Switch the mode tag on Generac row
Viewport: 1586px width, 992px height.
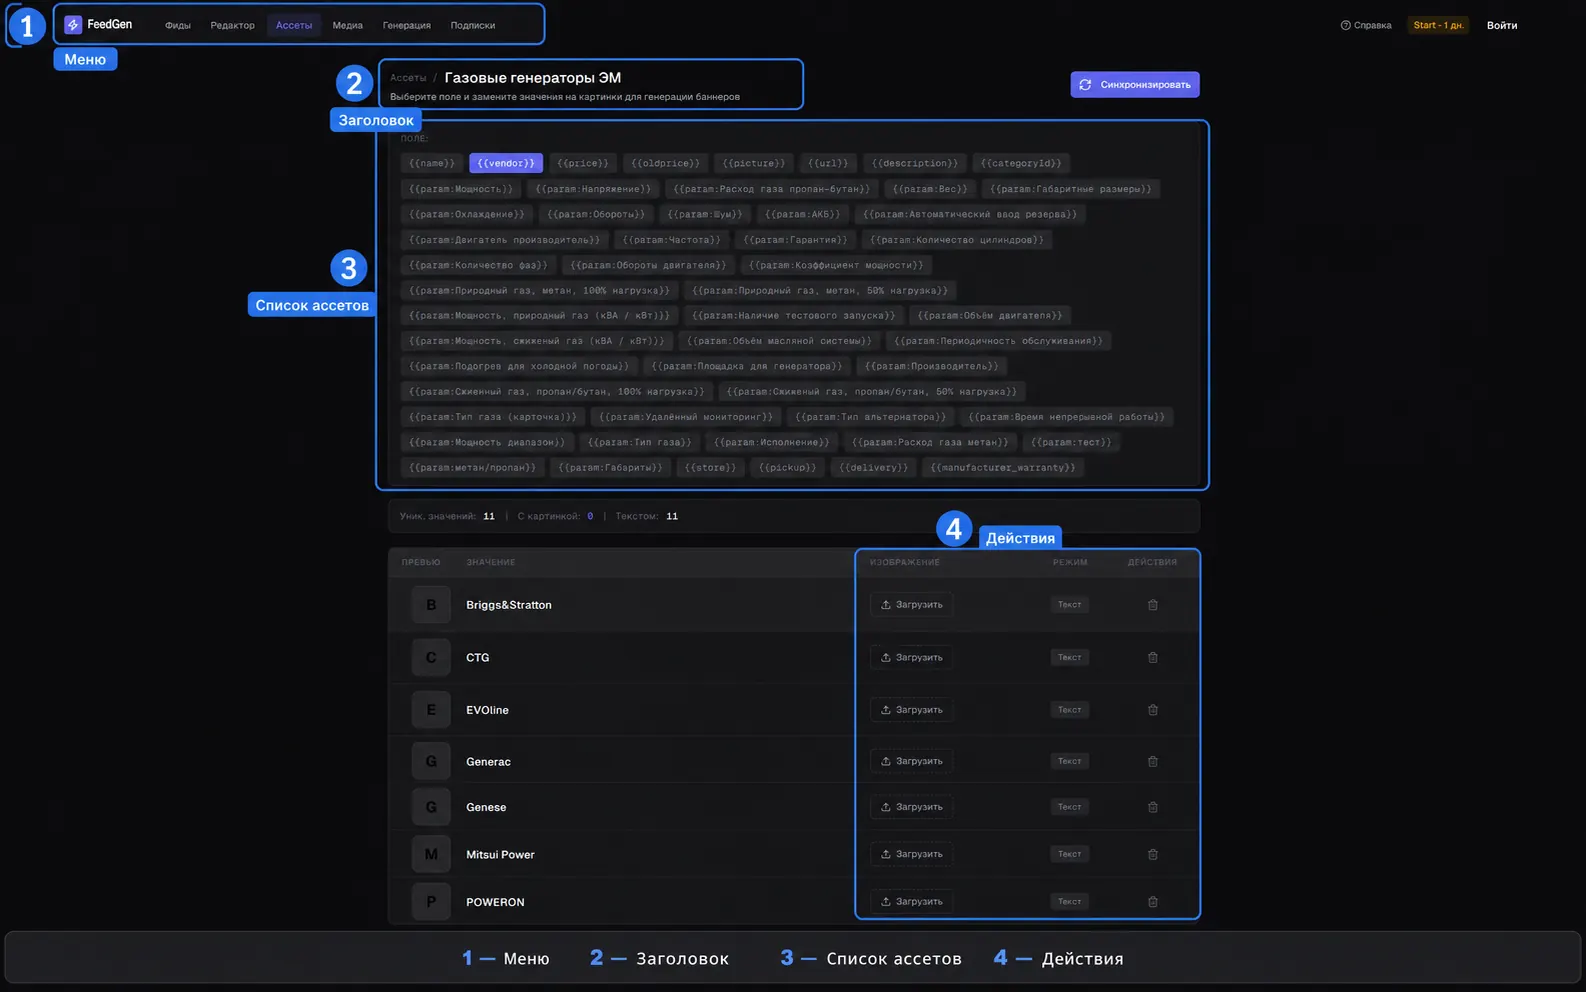pos(1070,762)
